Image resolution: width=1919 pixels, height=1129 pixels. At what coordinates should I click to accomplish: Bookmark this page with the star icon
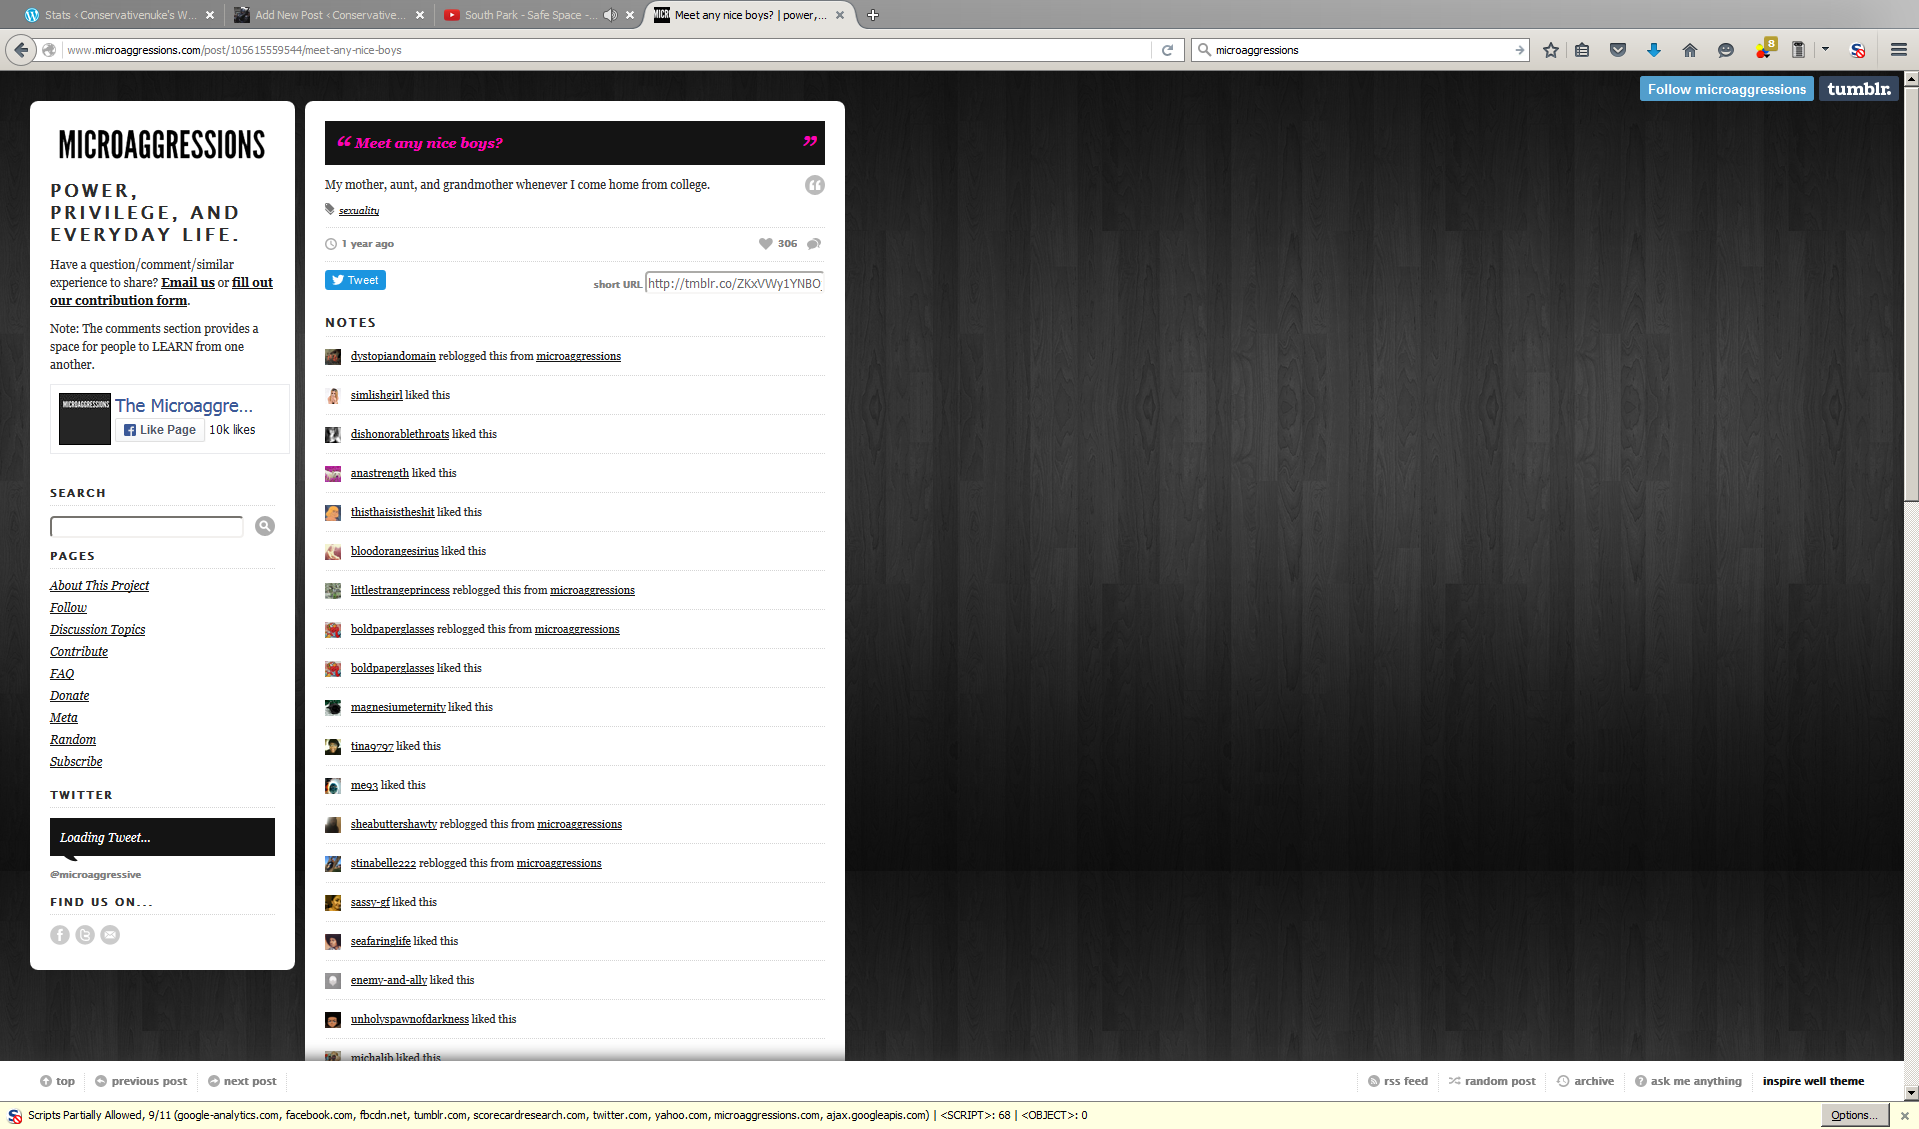point(1550,50)
